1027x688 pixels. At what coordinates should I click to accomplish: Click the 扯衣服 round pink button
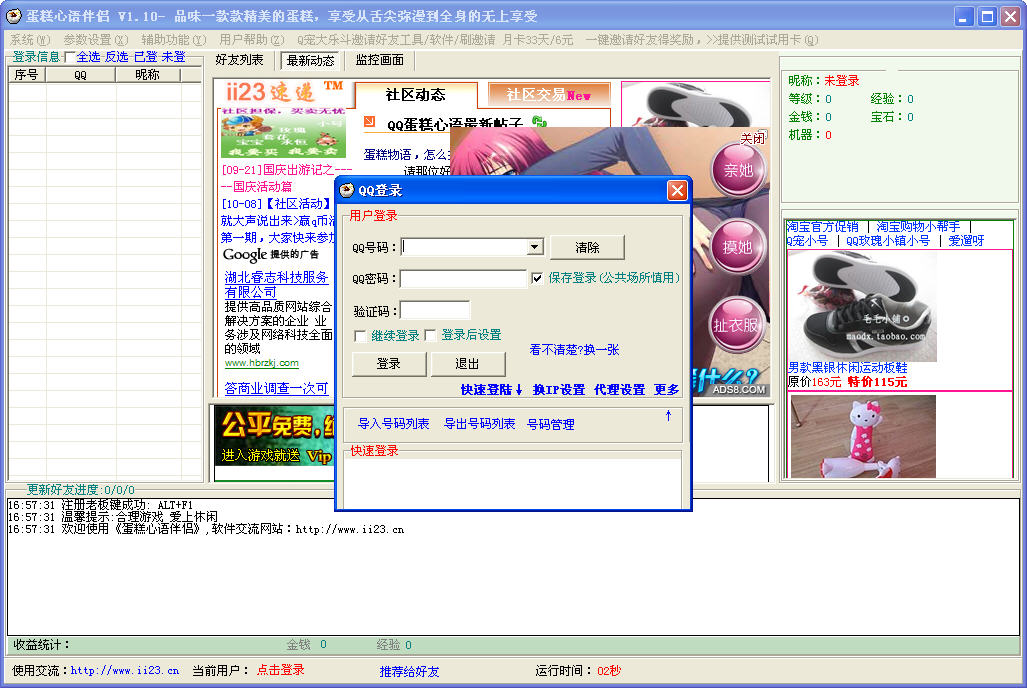[737, 325]
